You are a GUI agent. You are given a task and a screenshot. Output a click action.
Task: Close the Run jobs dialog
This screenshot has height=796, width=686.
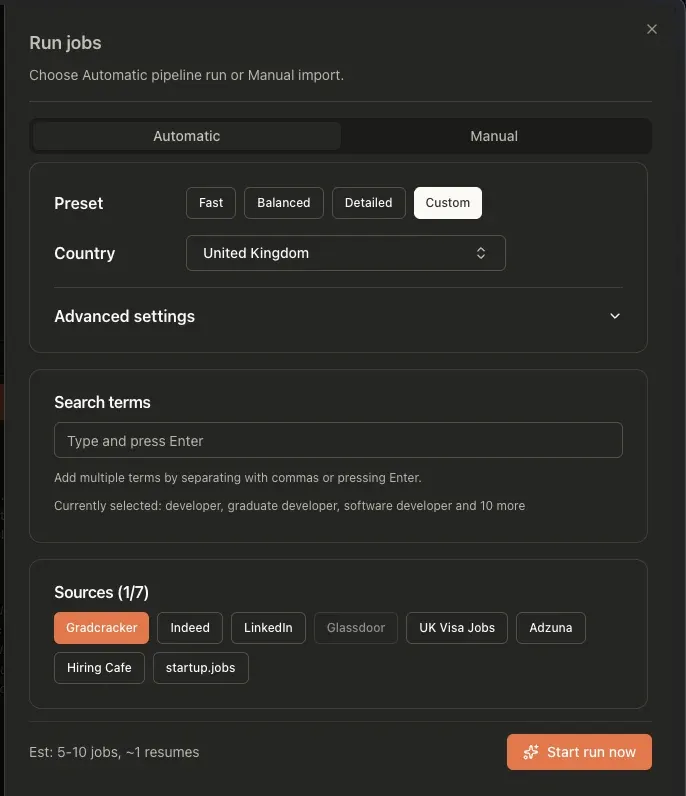(x=651, y=29)
